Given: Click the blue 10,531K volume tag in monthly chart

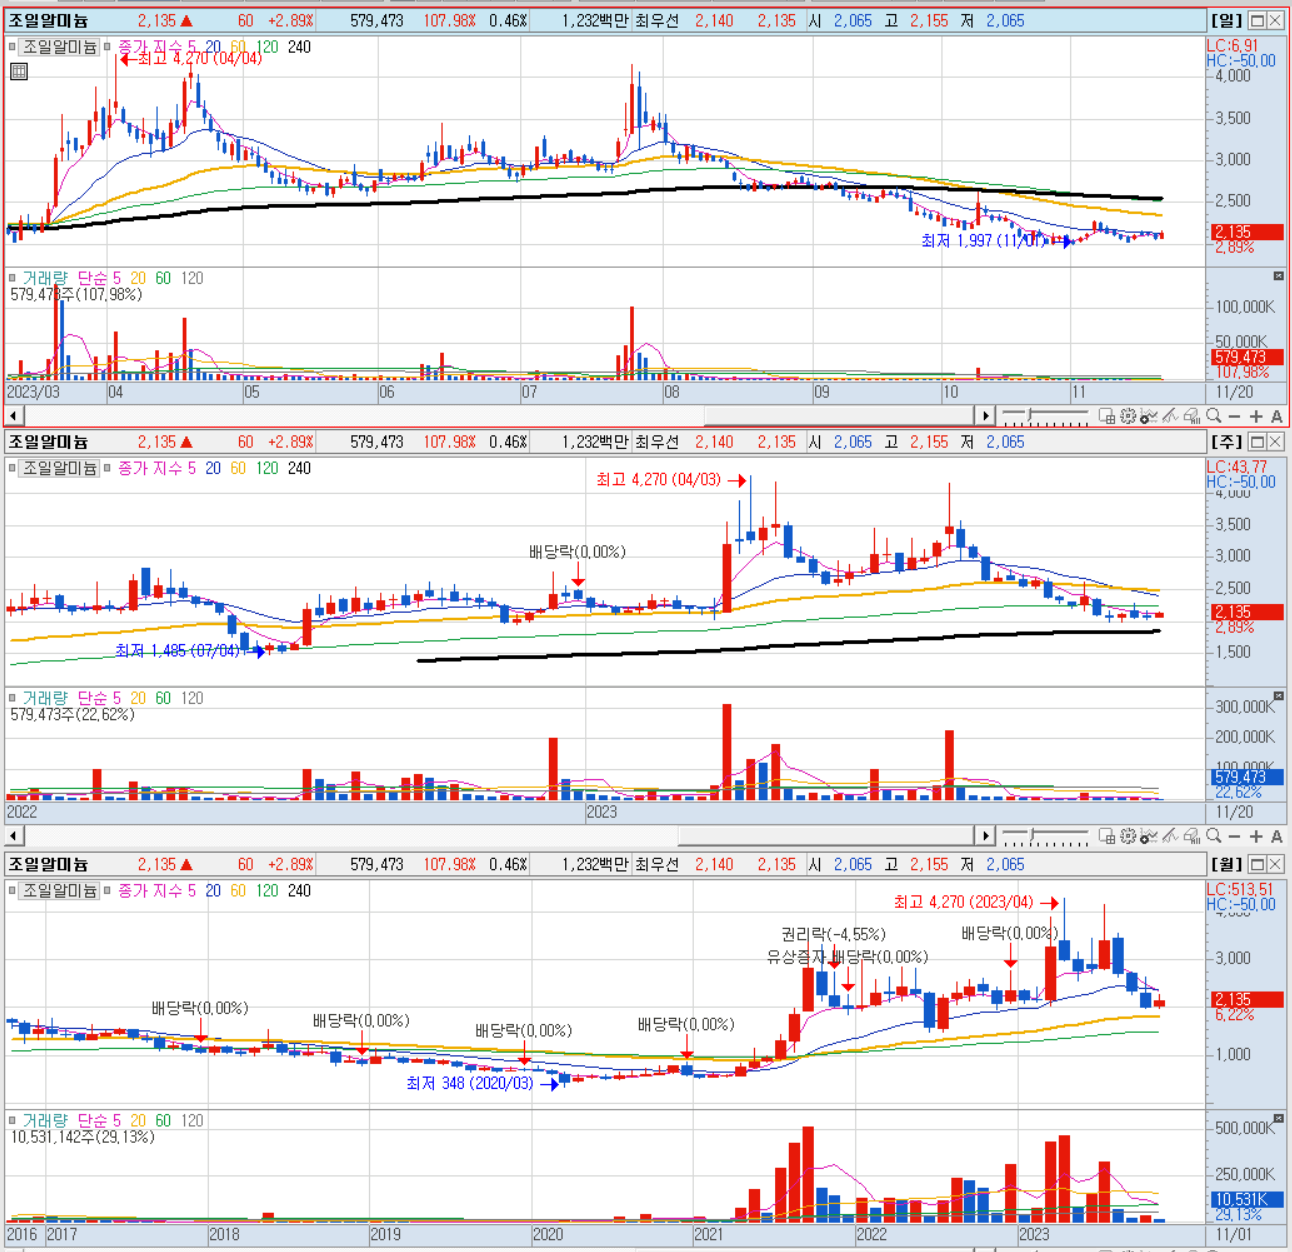Looking at the screenshot, I should 1247,1199.
